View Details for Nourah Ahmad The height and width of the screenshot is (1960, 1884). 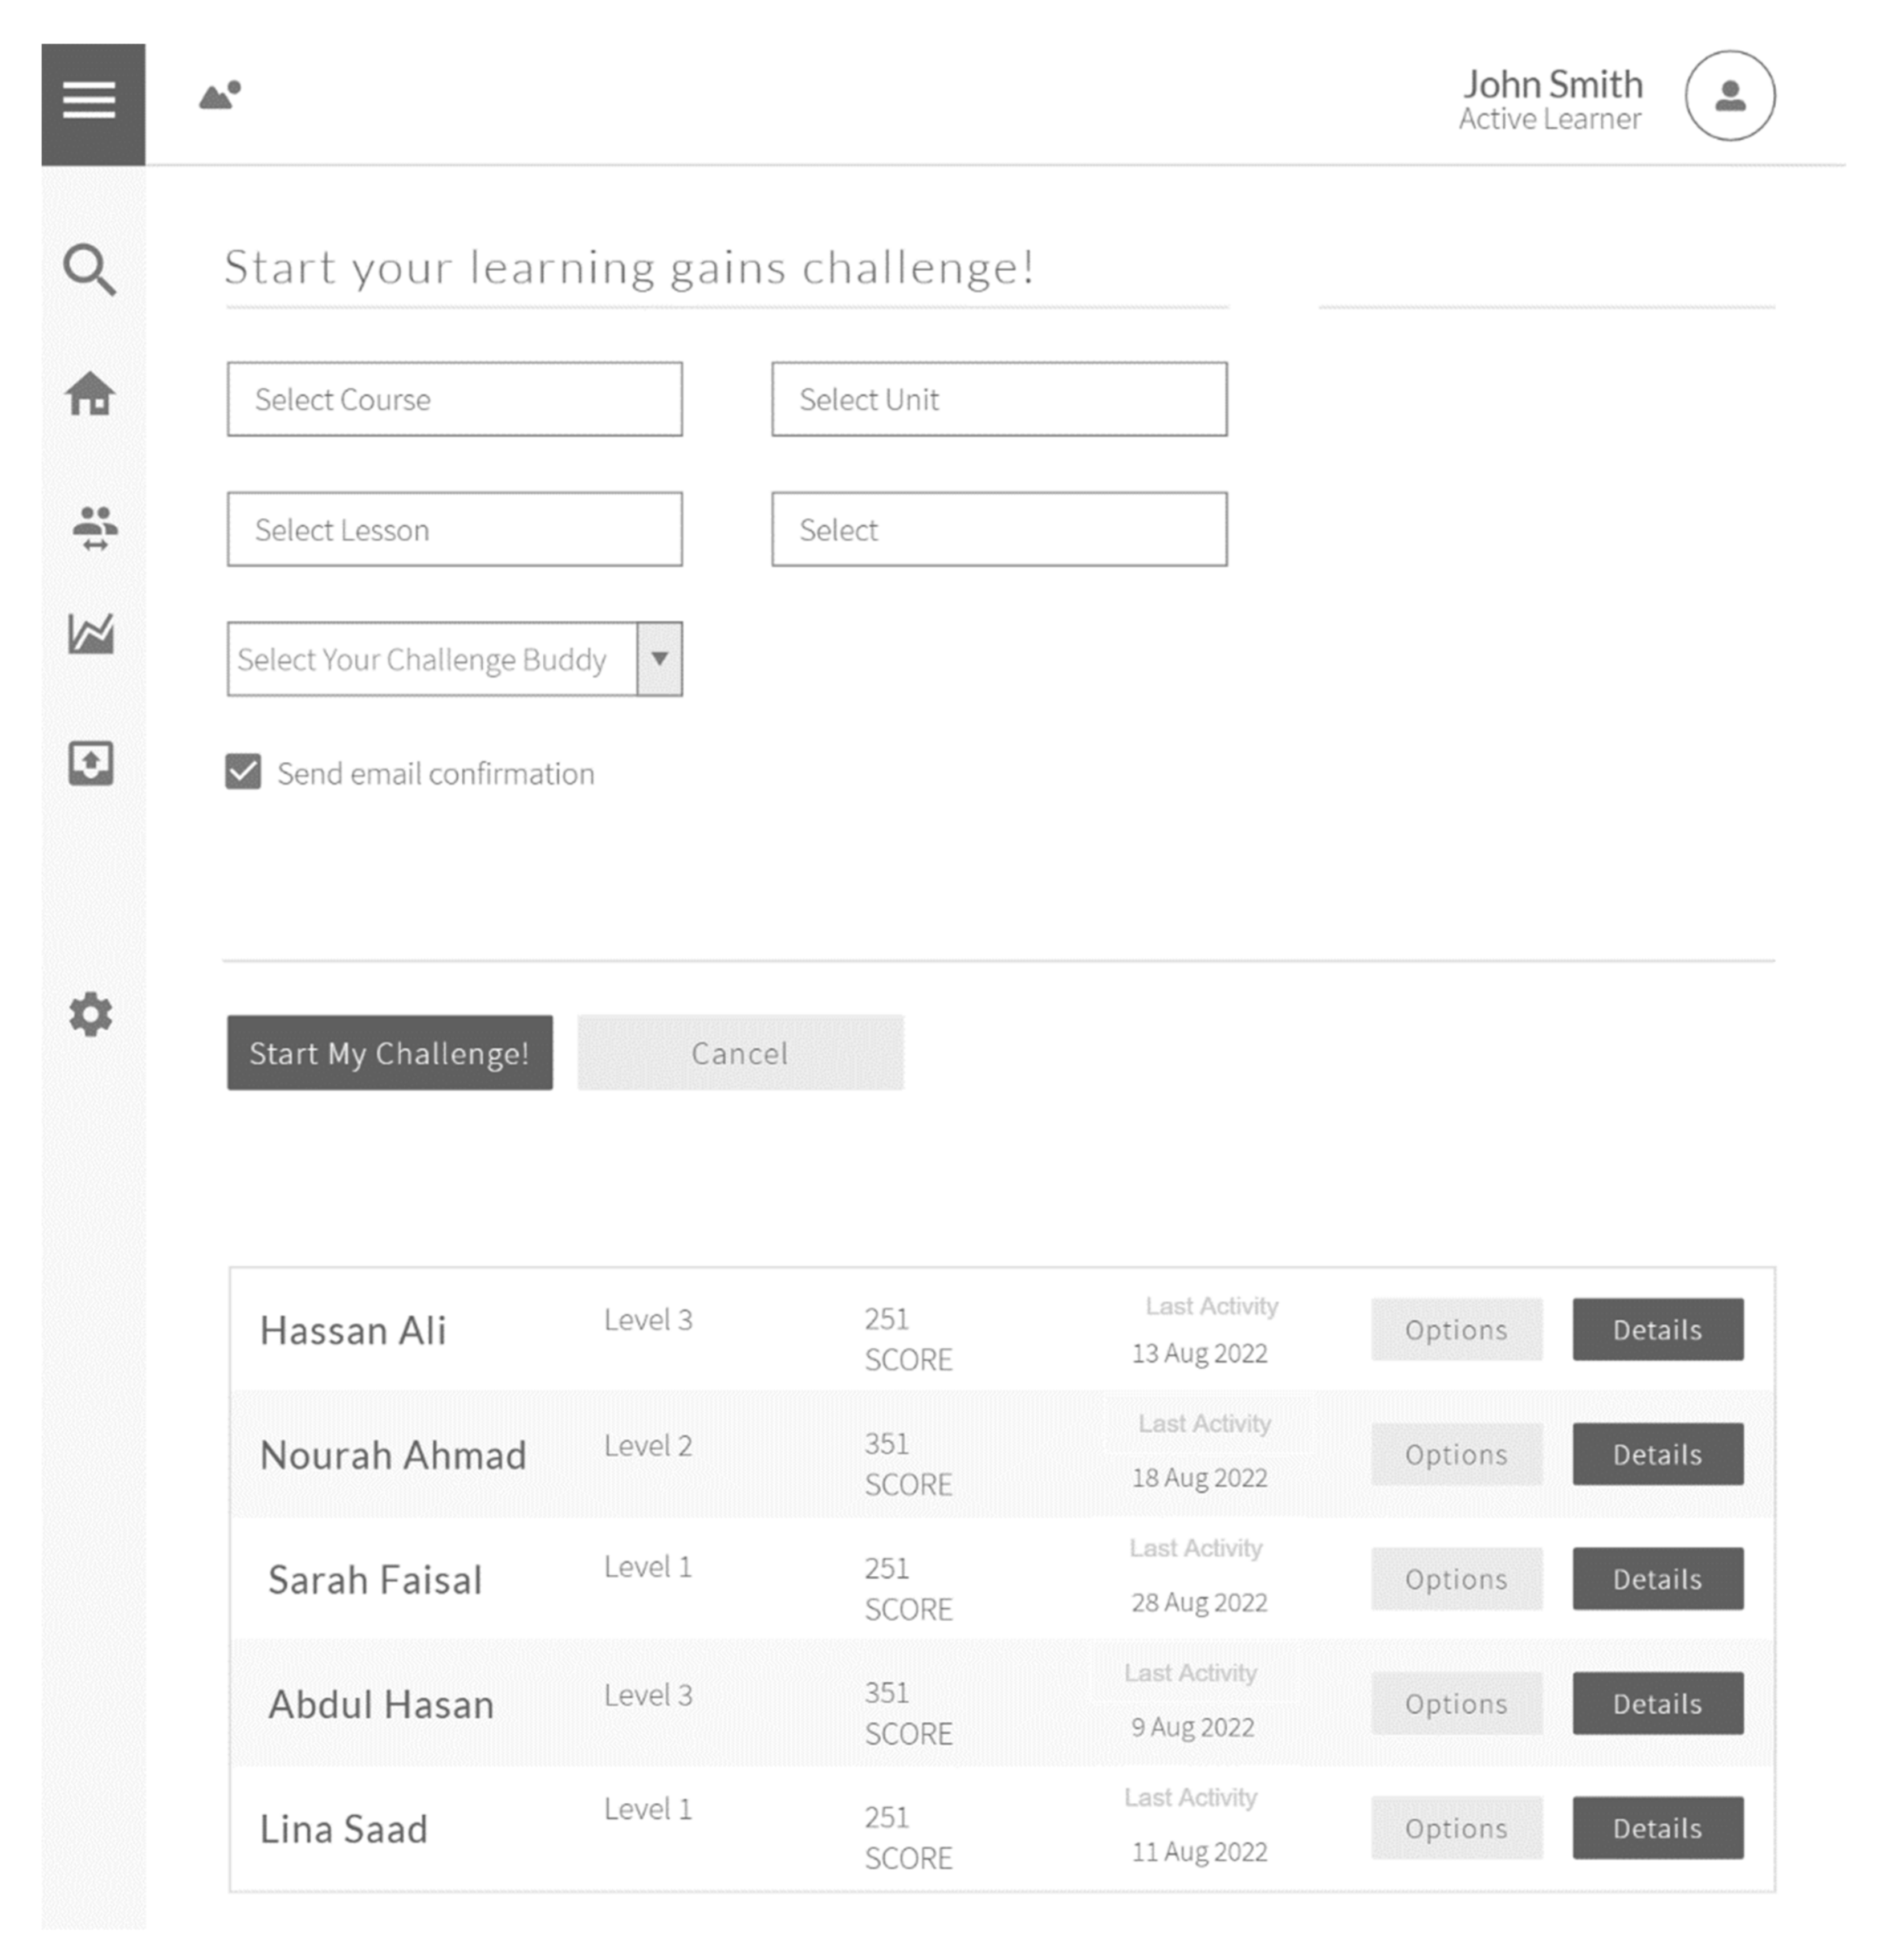[1657, 1454]
